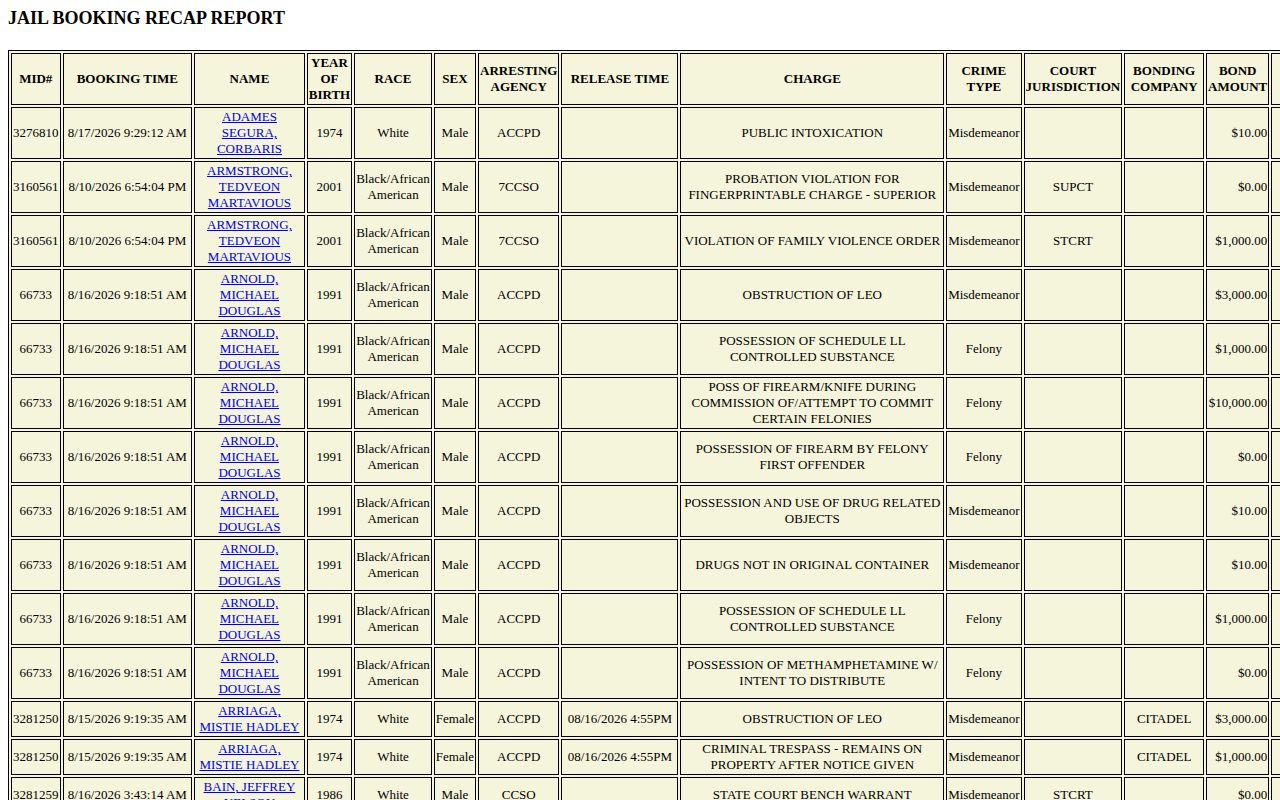Open ARNOLD link in the drugs not in original container row
The image size is (1280, 800).
click(249, 565)
